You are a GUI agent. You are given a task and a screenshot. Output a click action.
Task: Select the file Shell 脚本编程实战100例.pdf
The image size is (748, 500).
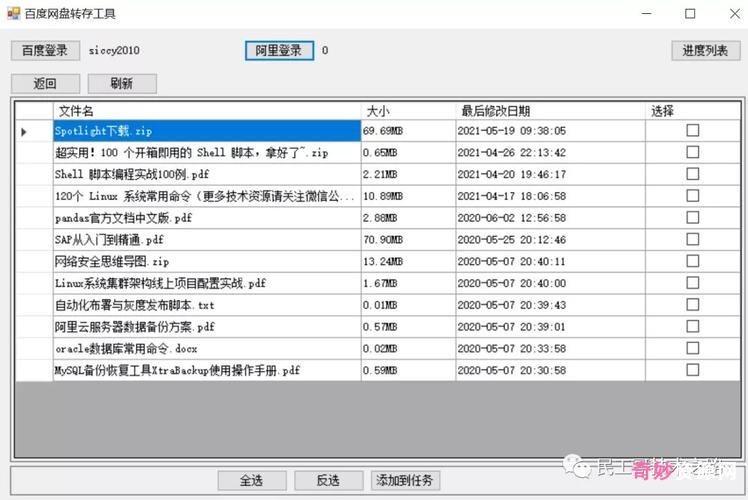point(207,174)
